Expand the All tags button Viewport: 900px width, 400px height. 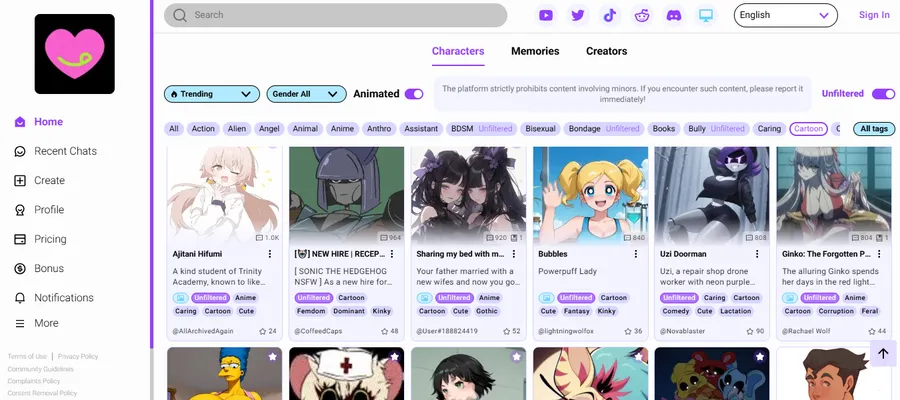coord(874,129)
